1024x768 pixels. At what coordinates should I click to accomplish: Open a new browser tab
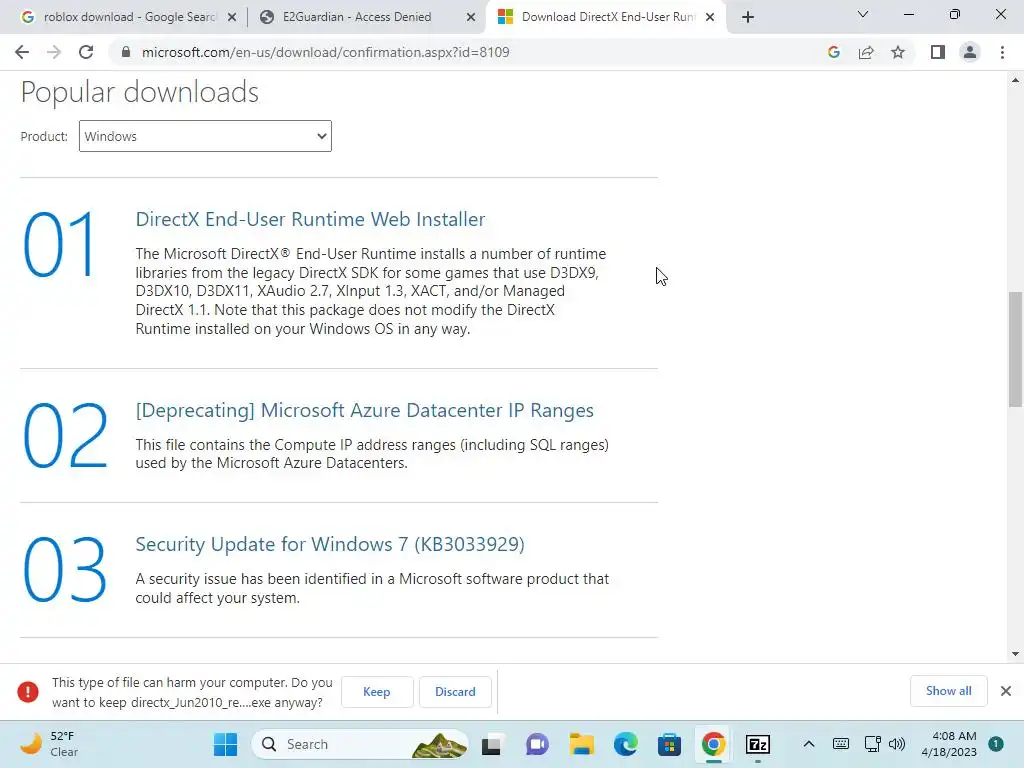(x=748, y=17)
